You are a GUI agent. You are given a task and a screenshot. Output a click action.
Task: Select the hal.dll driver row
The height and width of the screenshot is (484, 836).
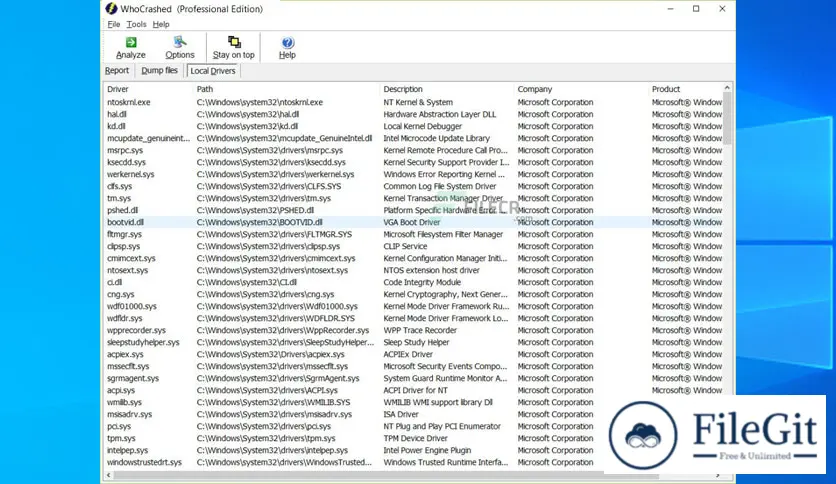click(x=413, y=114)
